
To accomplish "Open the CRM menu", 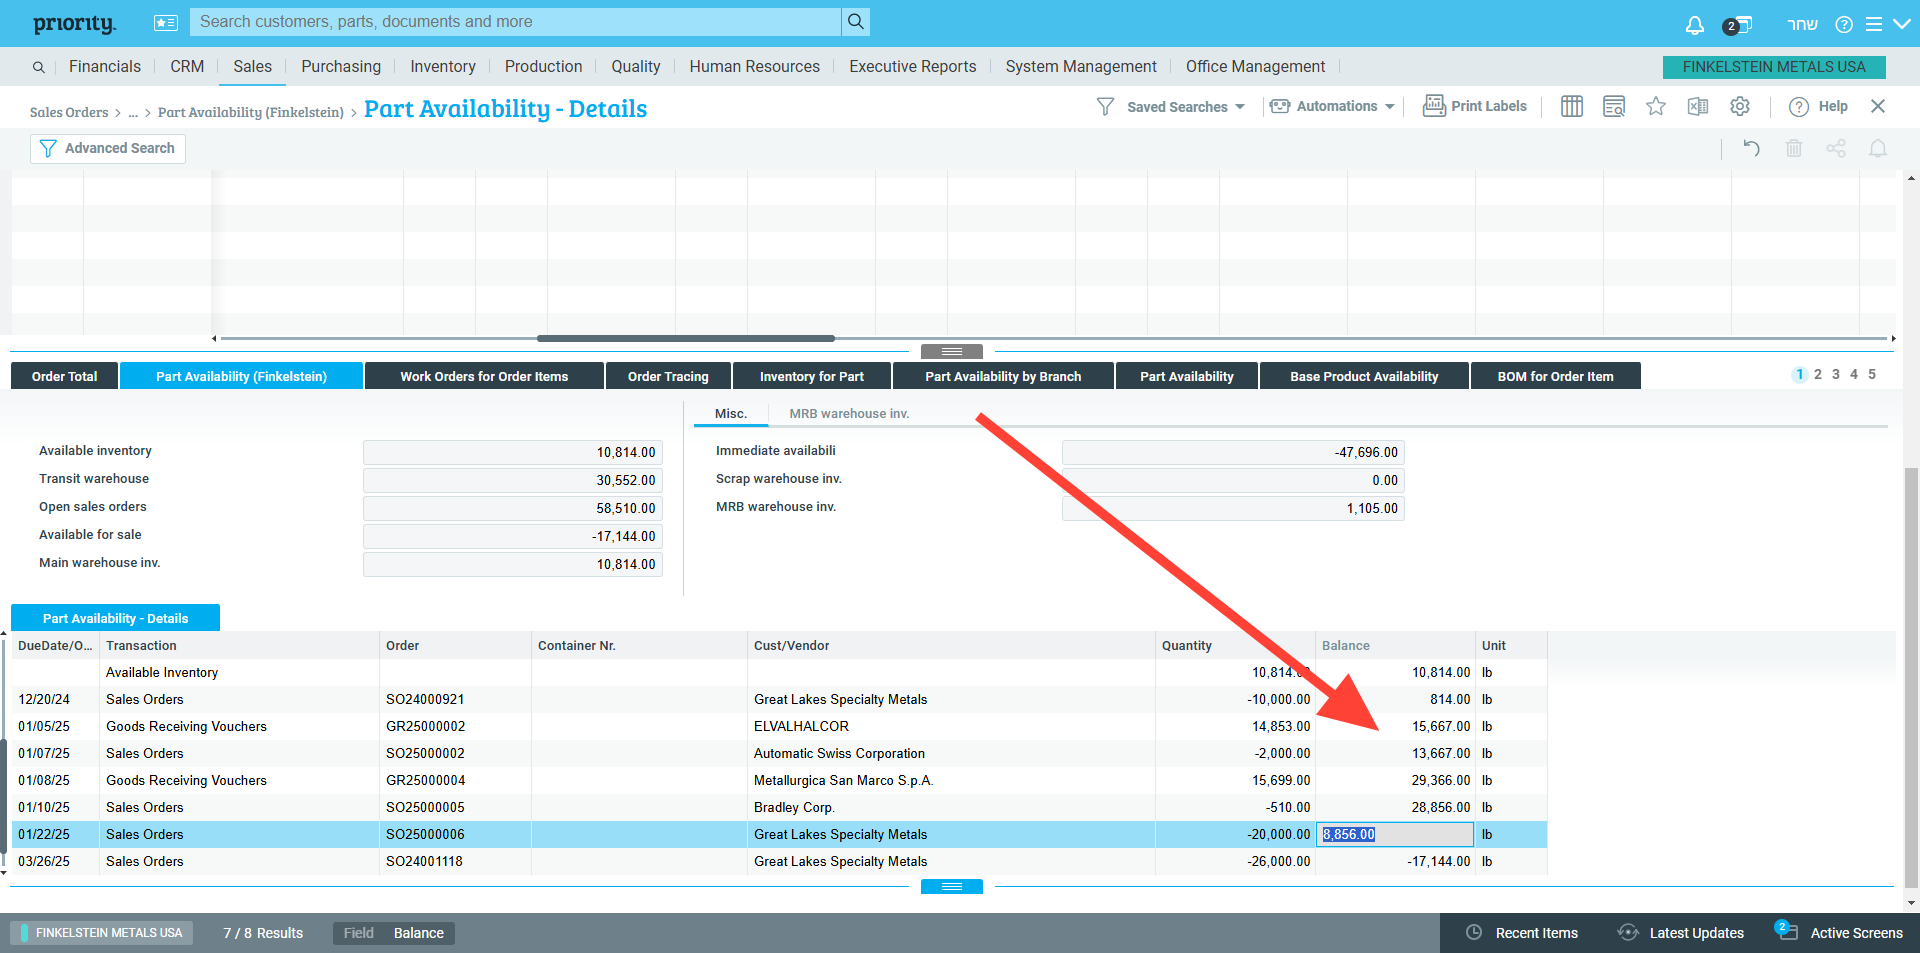I will (187, 66).
